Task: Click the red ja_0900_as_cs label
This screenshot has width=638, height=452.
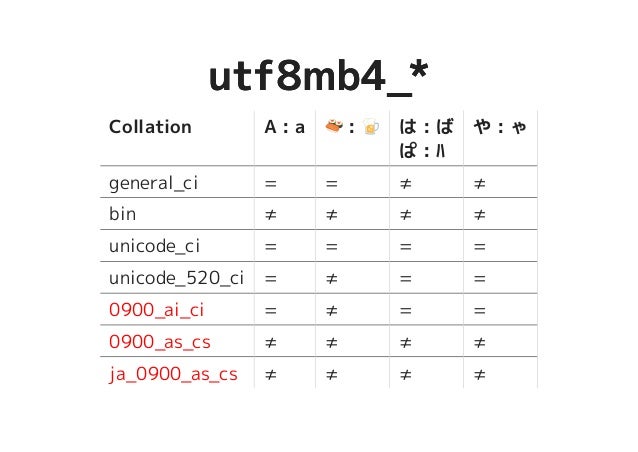Action: [x=173, y=374]
